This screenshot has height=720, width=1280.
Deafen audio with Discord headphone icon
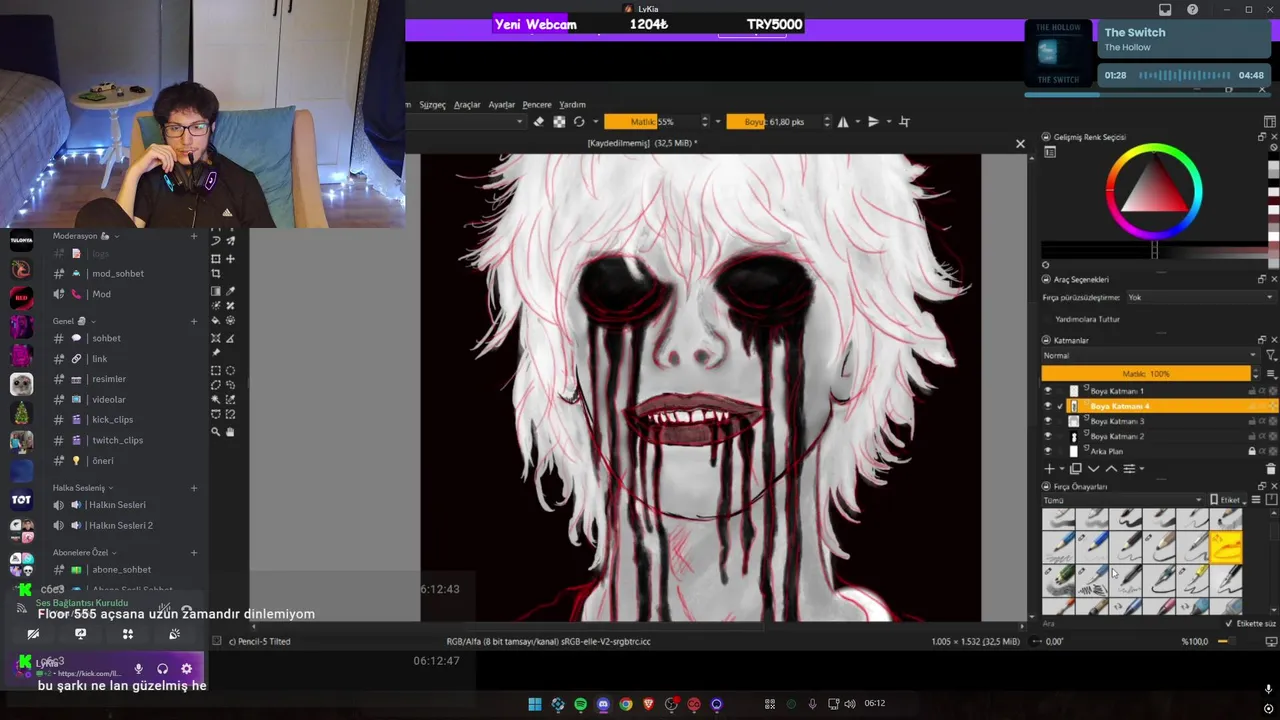162,668
